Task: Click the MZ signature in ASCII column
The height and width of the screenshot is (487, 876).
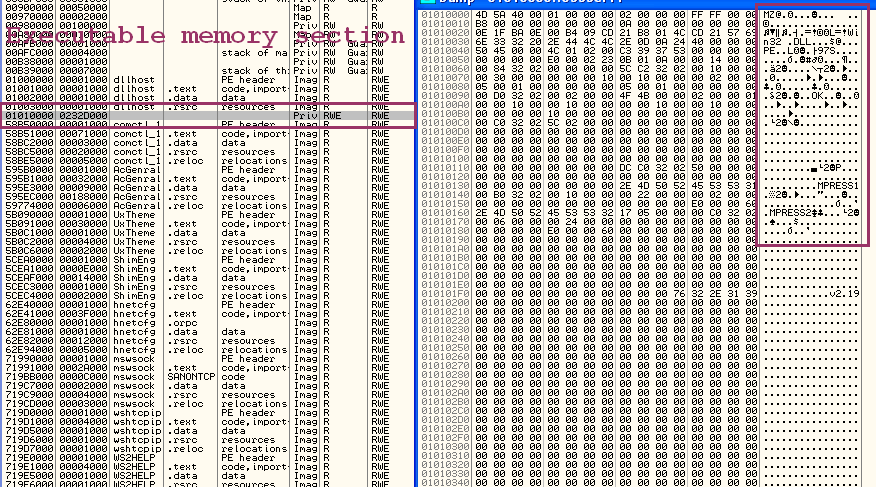Action: (x=768, y=15)
